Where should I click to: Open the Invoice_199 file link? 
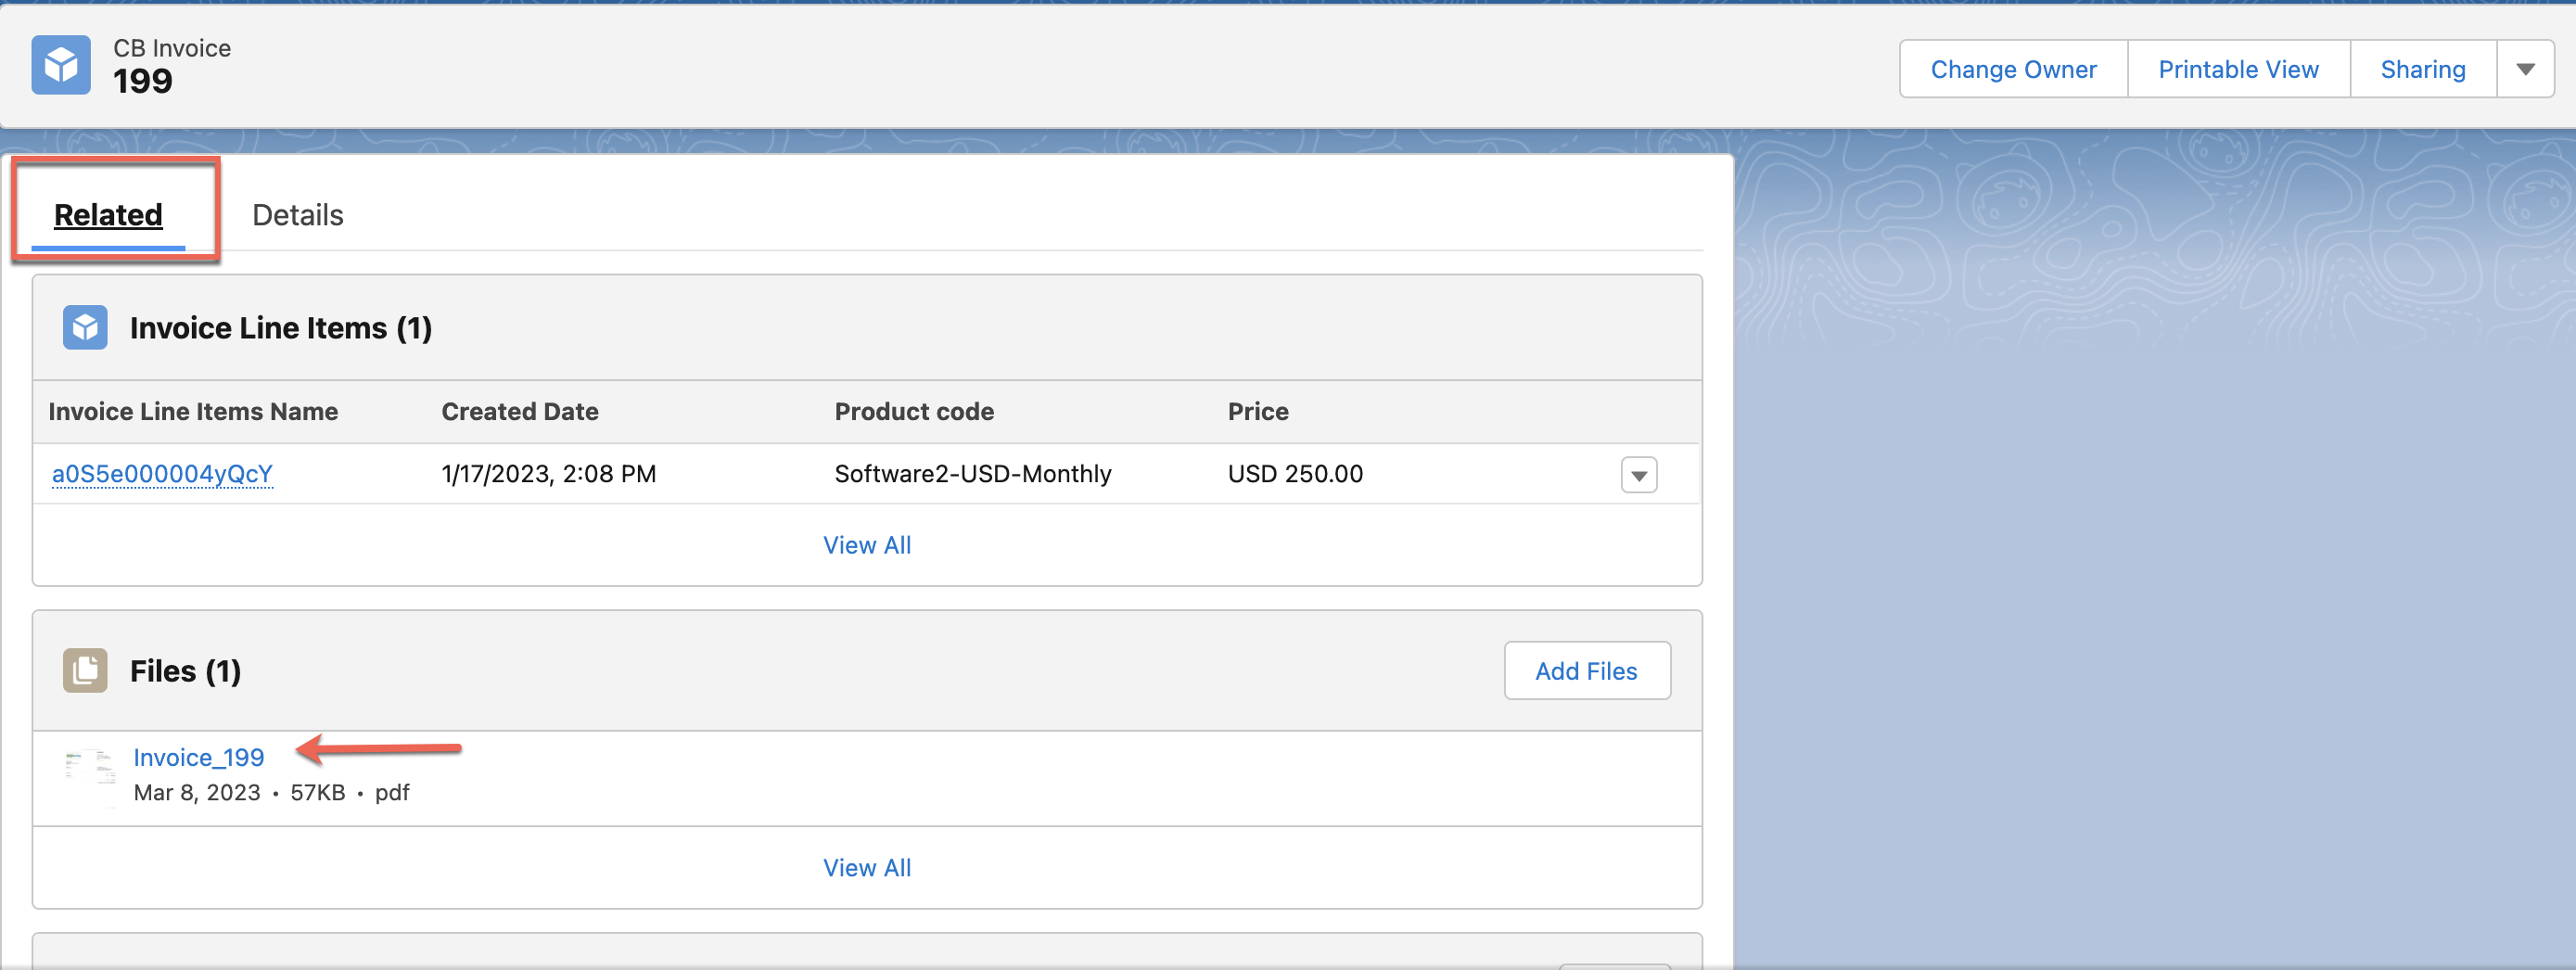[199, 757]
